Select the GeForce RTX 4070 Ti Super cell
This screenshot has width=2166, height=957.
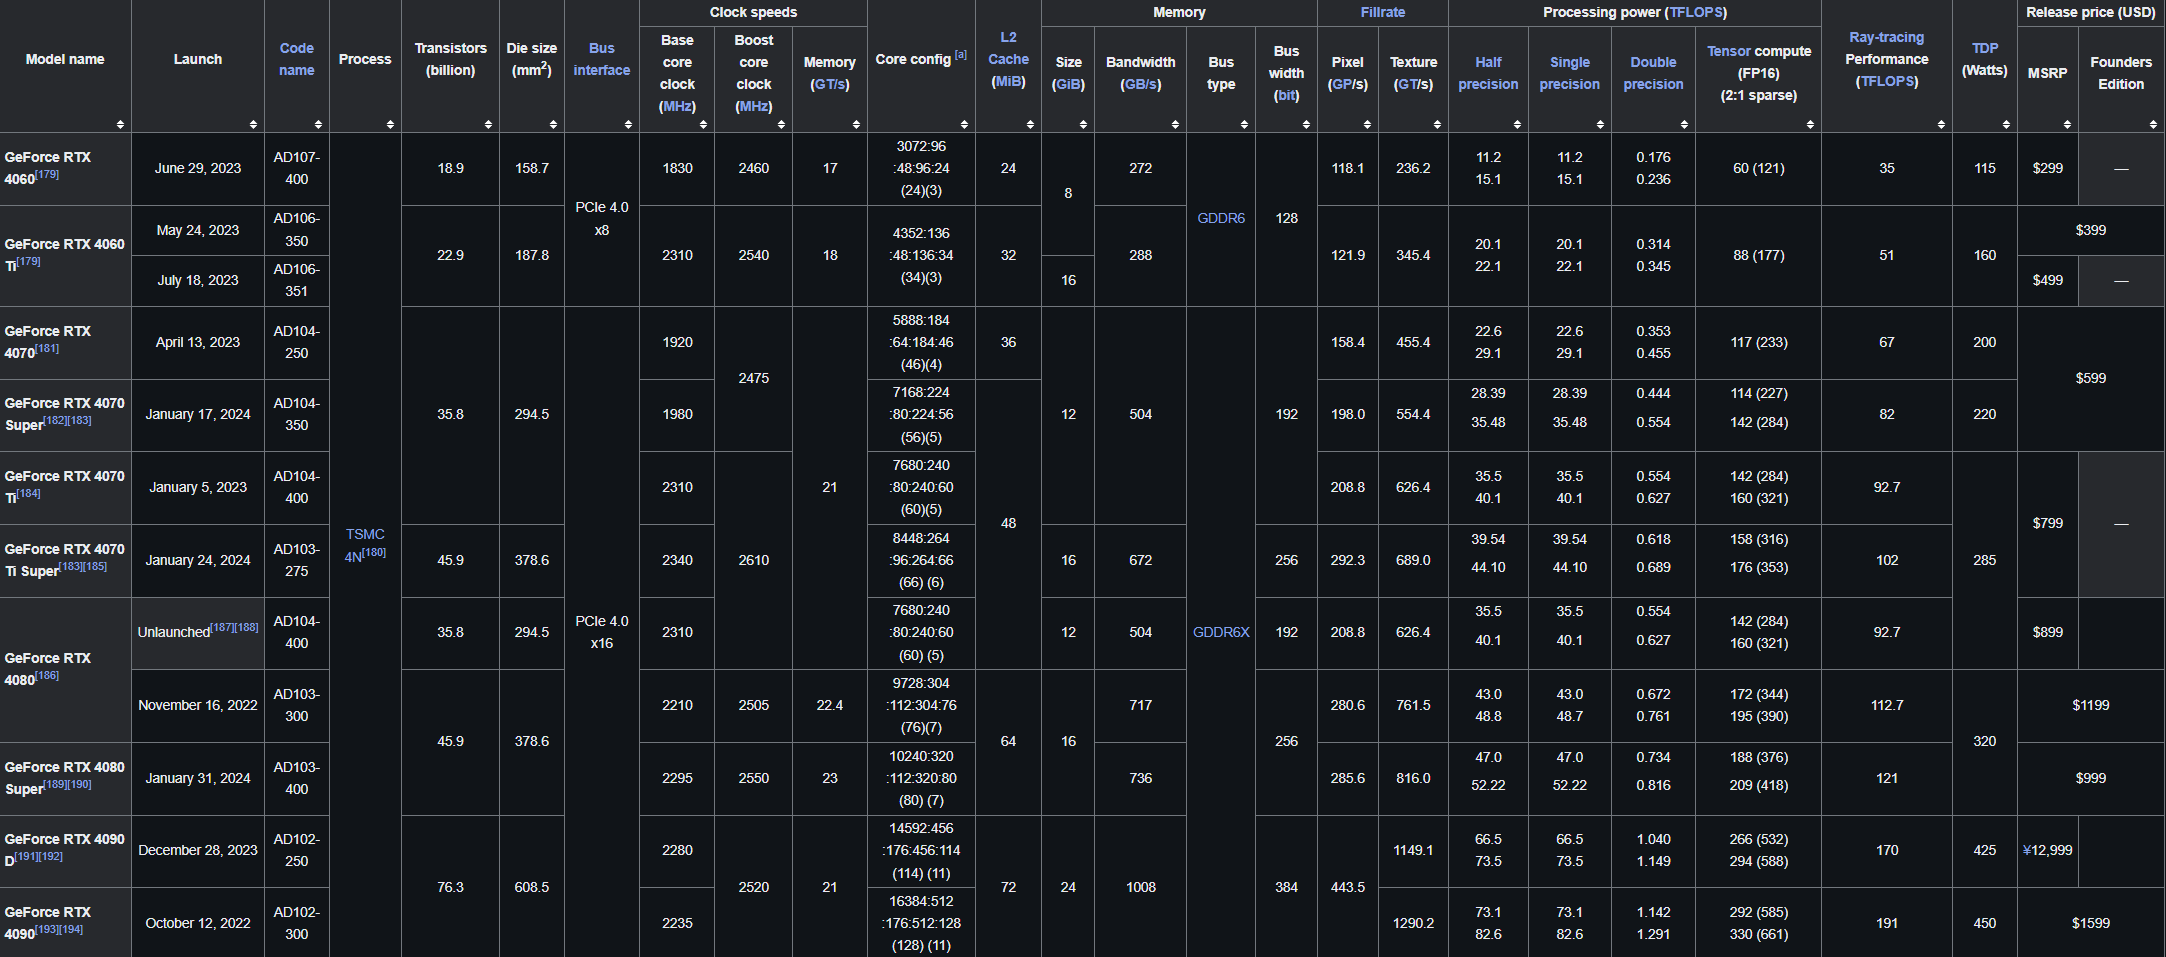pyautogui.click(x=65, y=560)
